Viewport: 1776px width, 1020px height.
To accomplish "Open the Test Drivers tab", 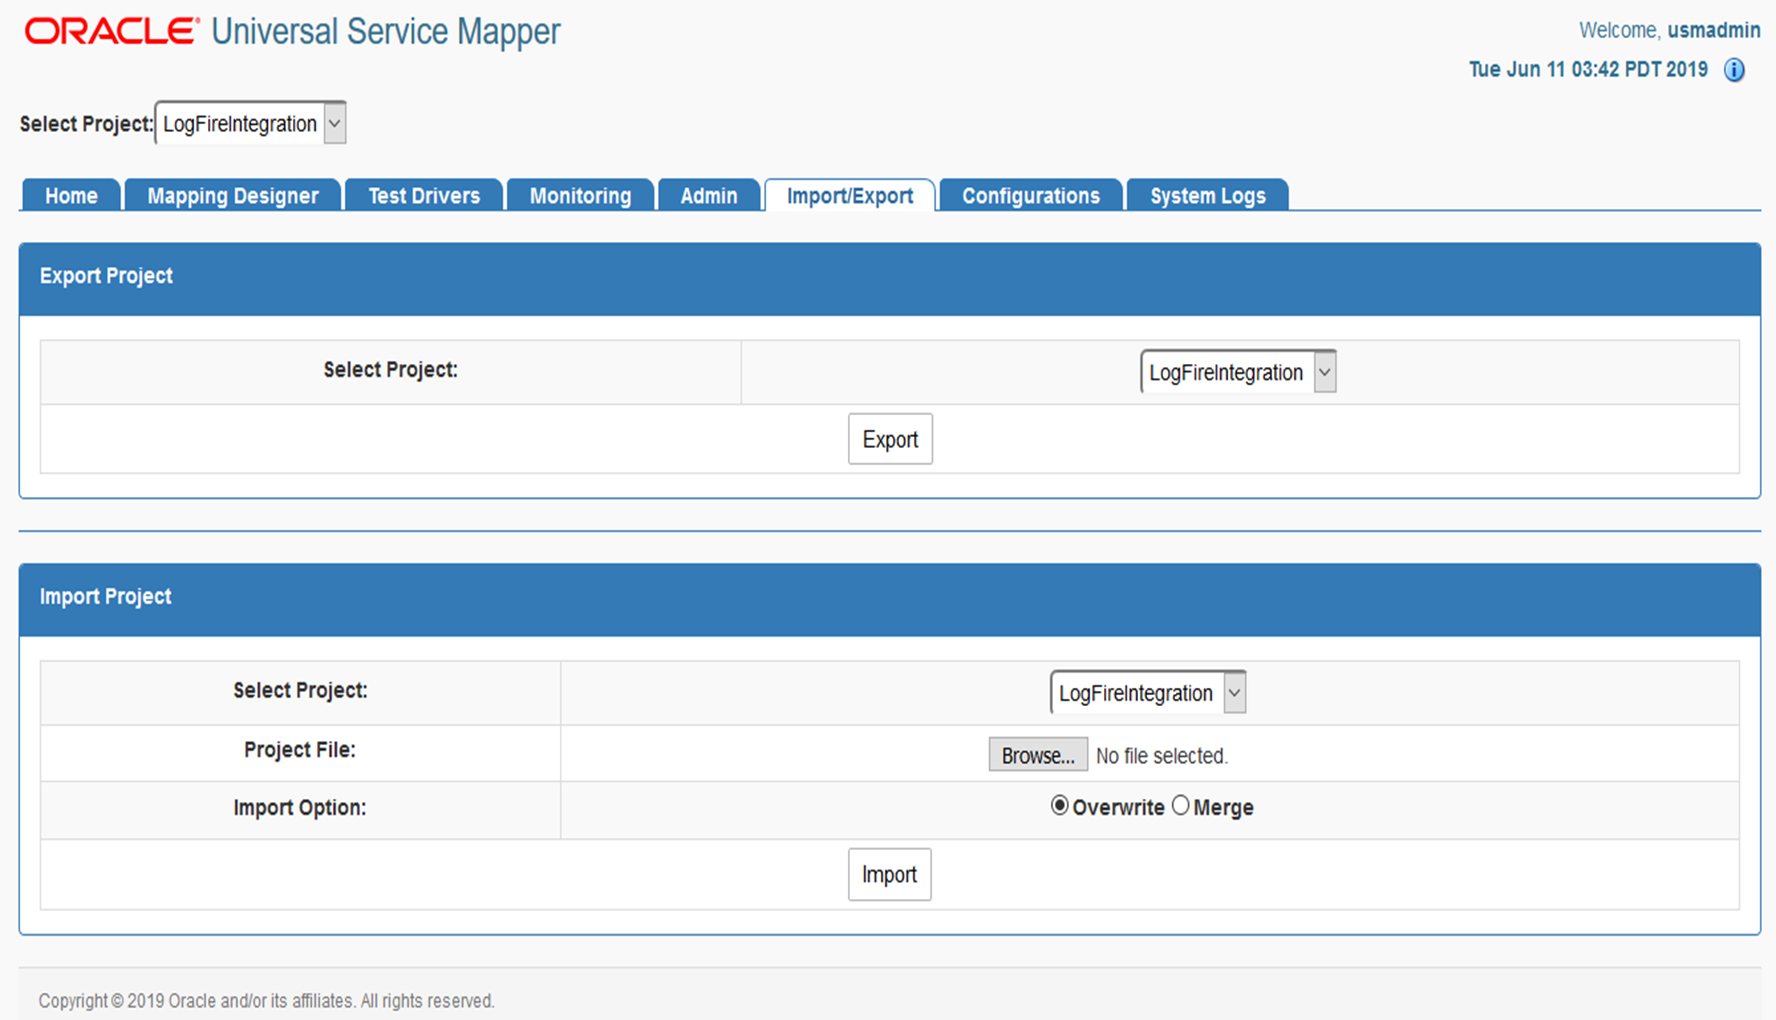I will pyautogui.click(x=424, y=196).
